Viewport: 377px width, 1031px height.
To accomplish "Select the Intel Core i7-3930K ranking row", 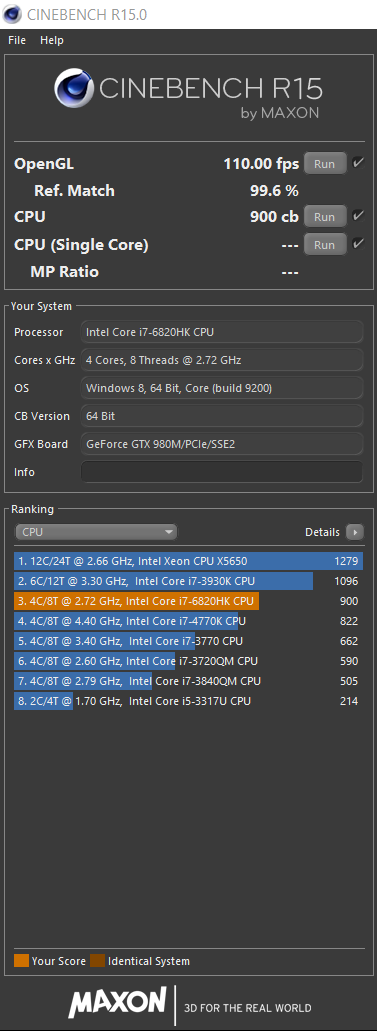I will click(x=188, y=581).
